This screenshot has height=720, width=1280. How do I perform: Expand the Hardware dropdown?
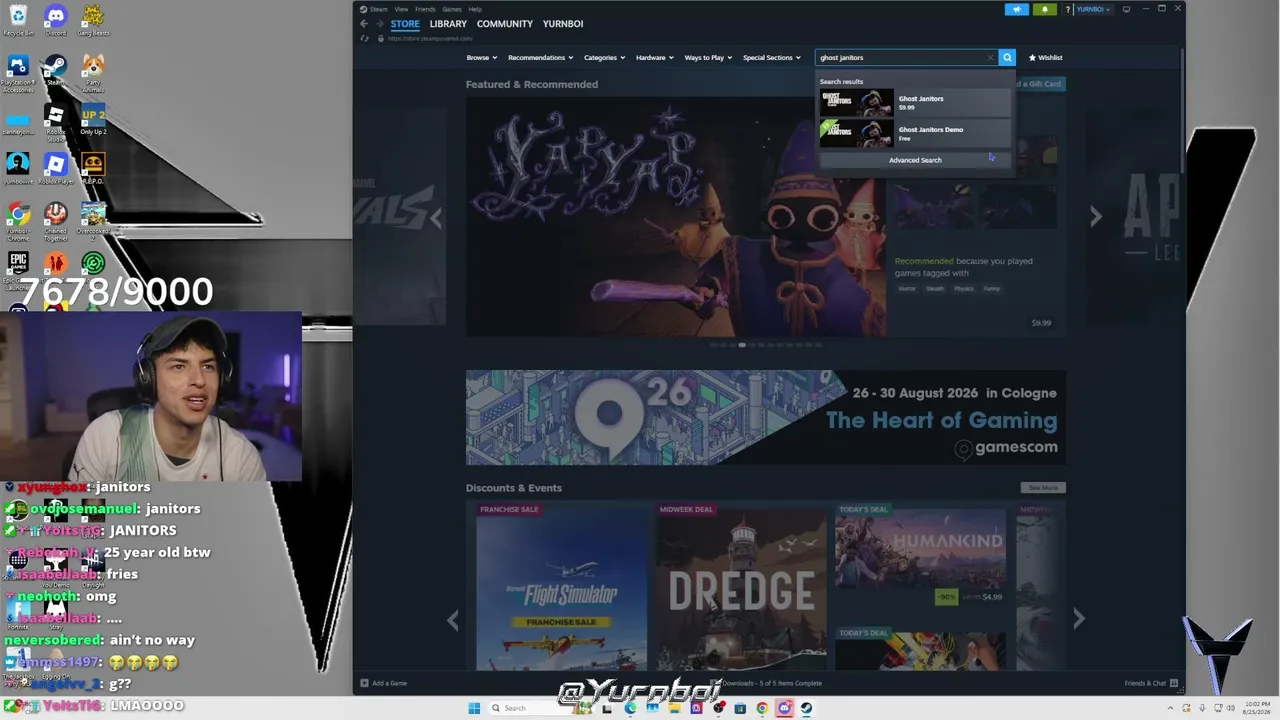(x=654, y=57)
